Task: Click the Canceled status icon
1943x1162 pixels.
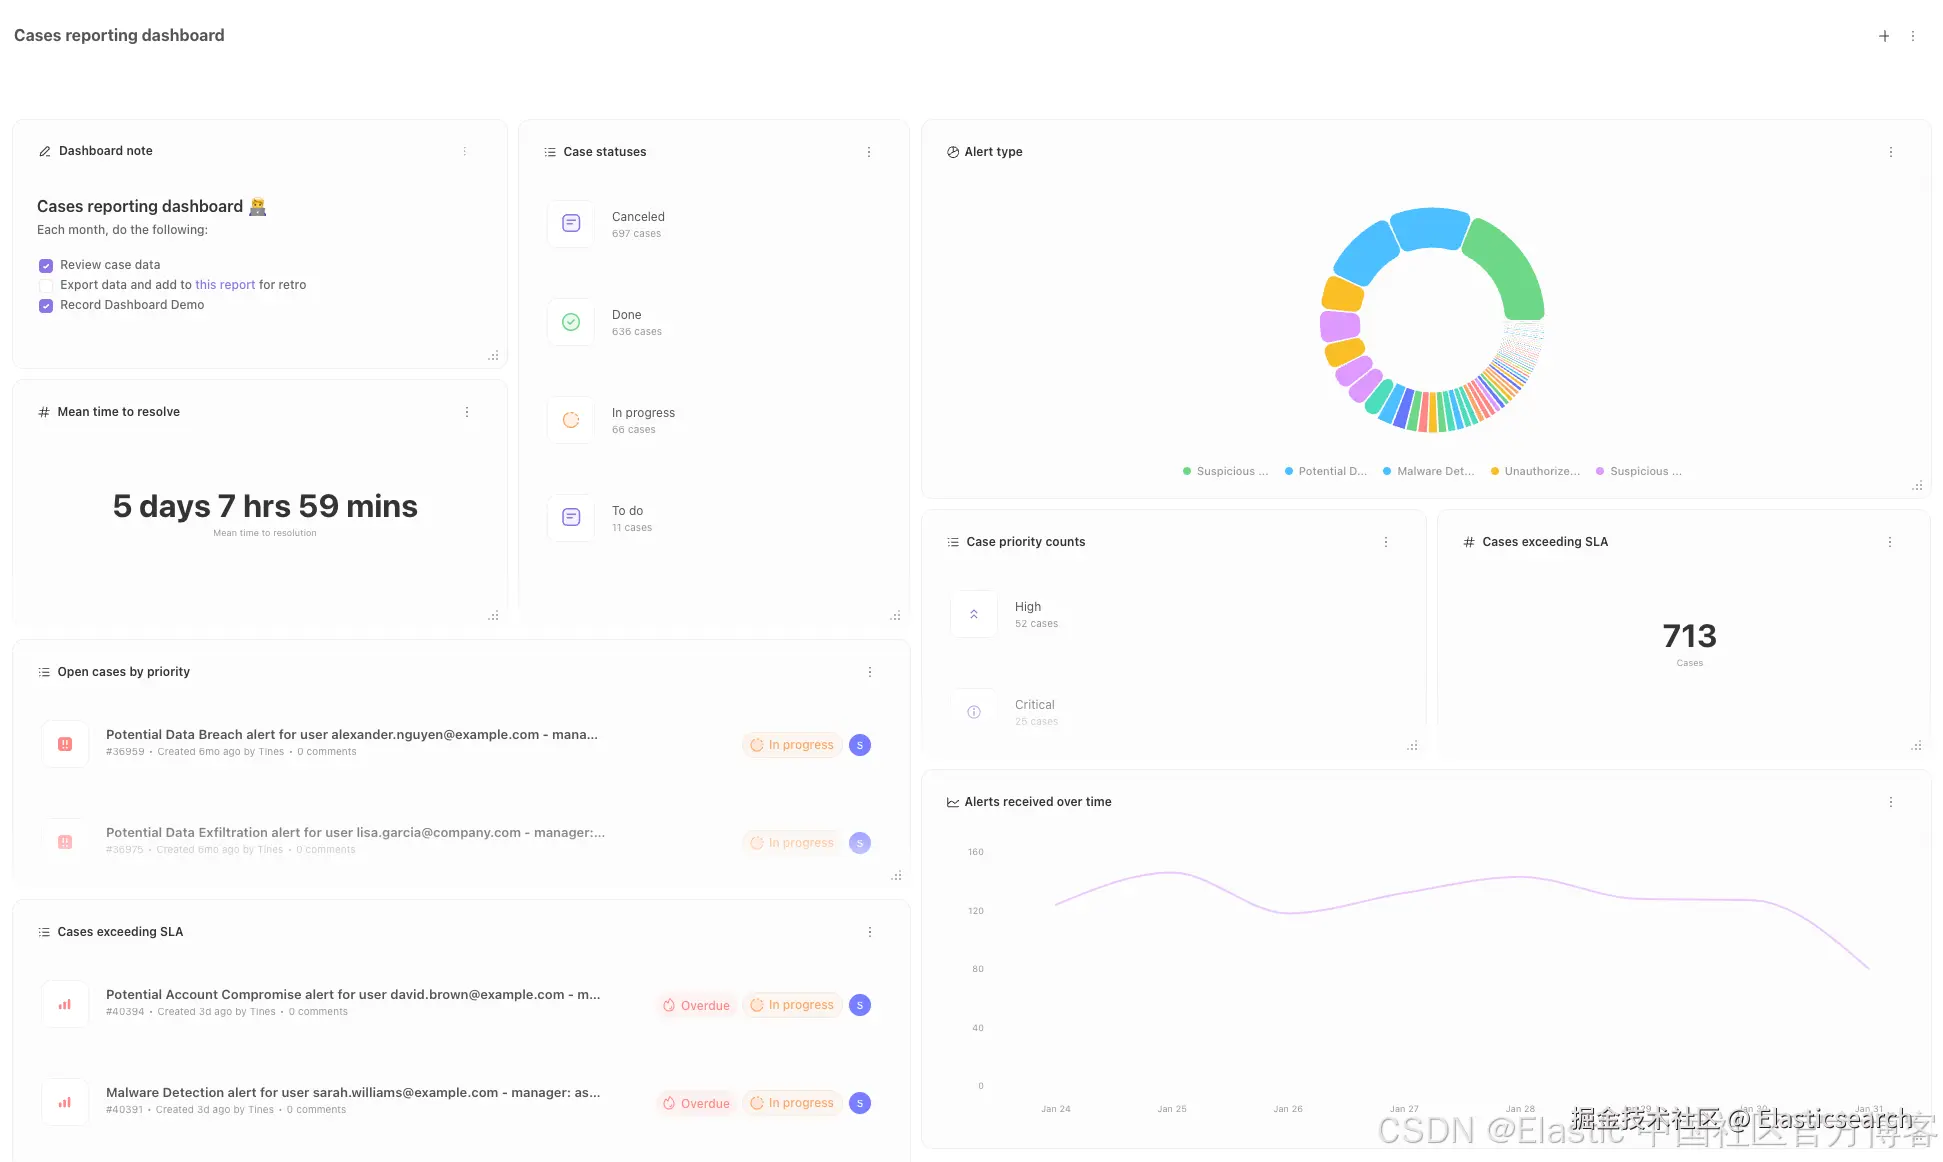Action: coord(571,223)
